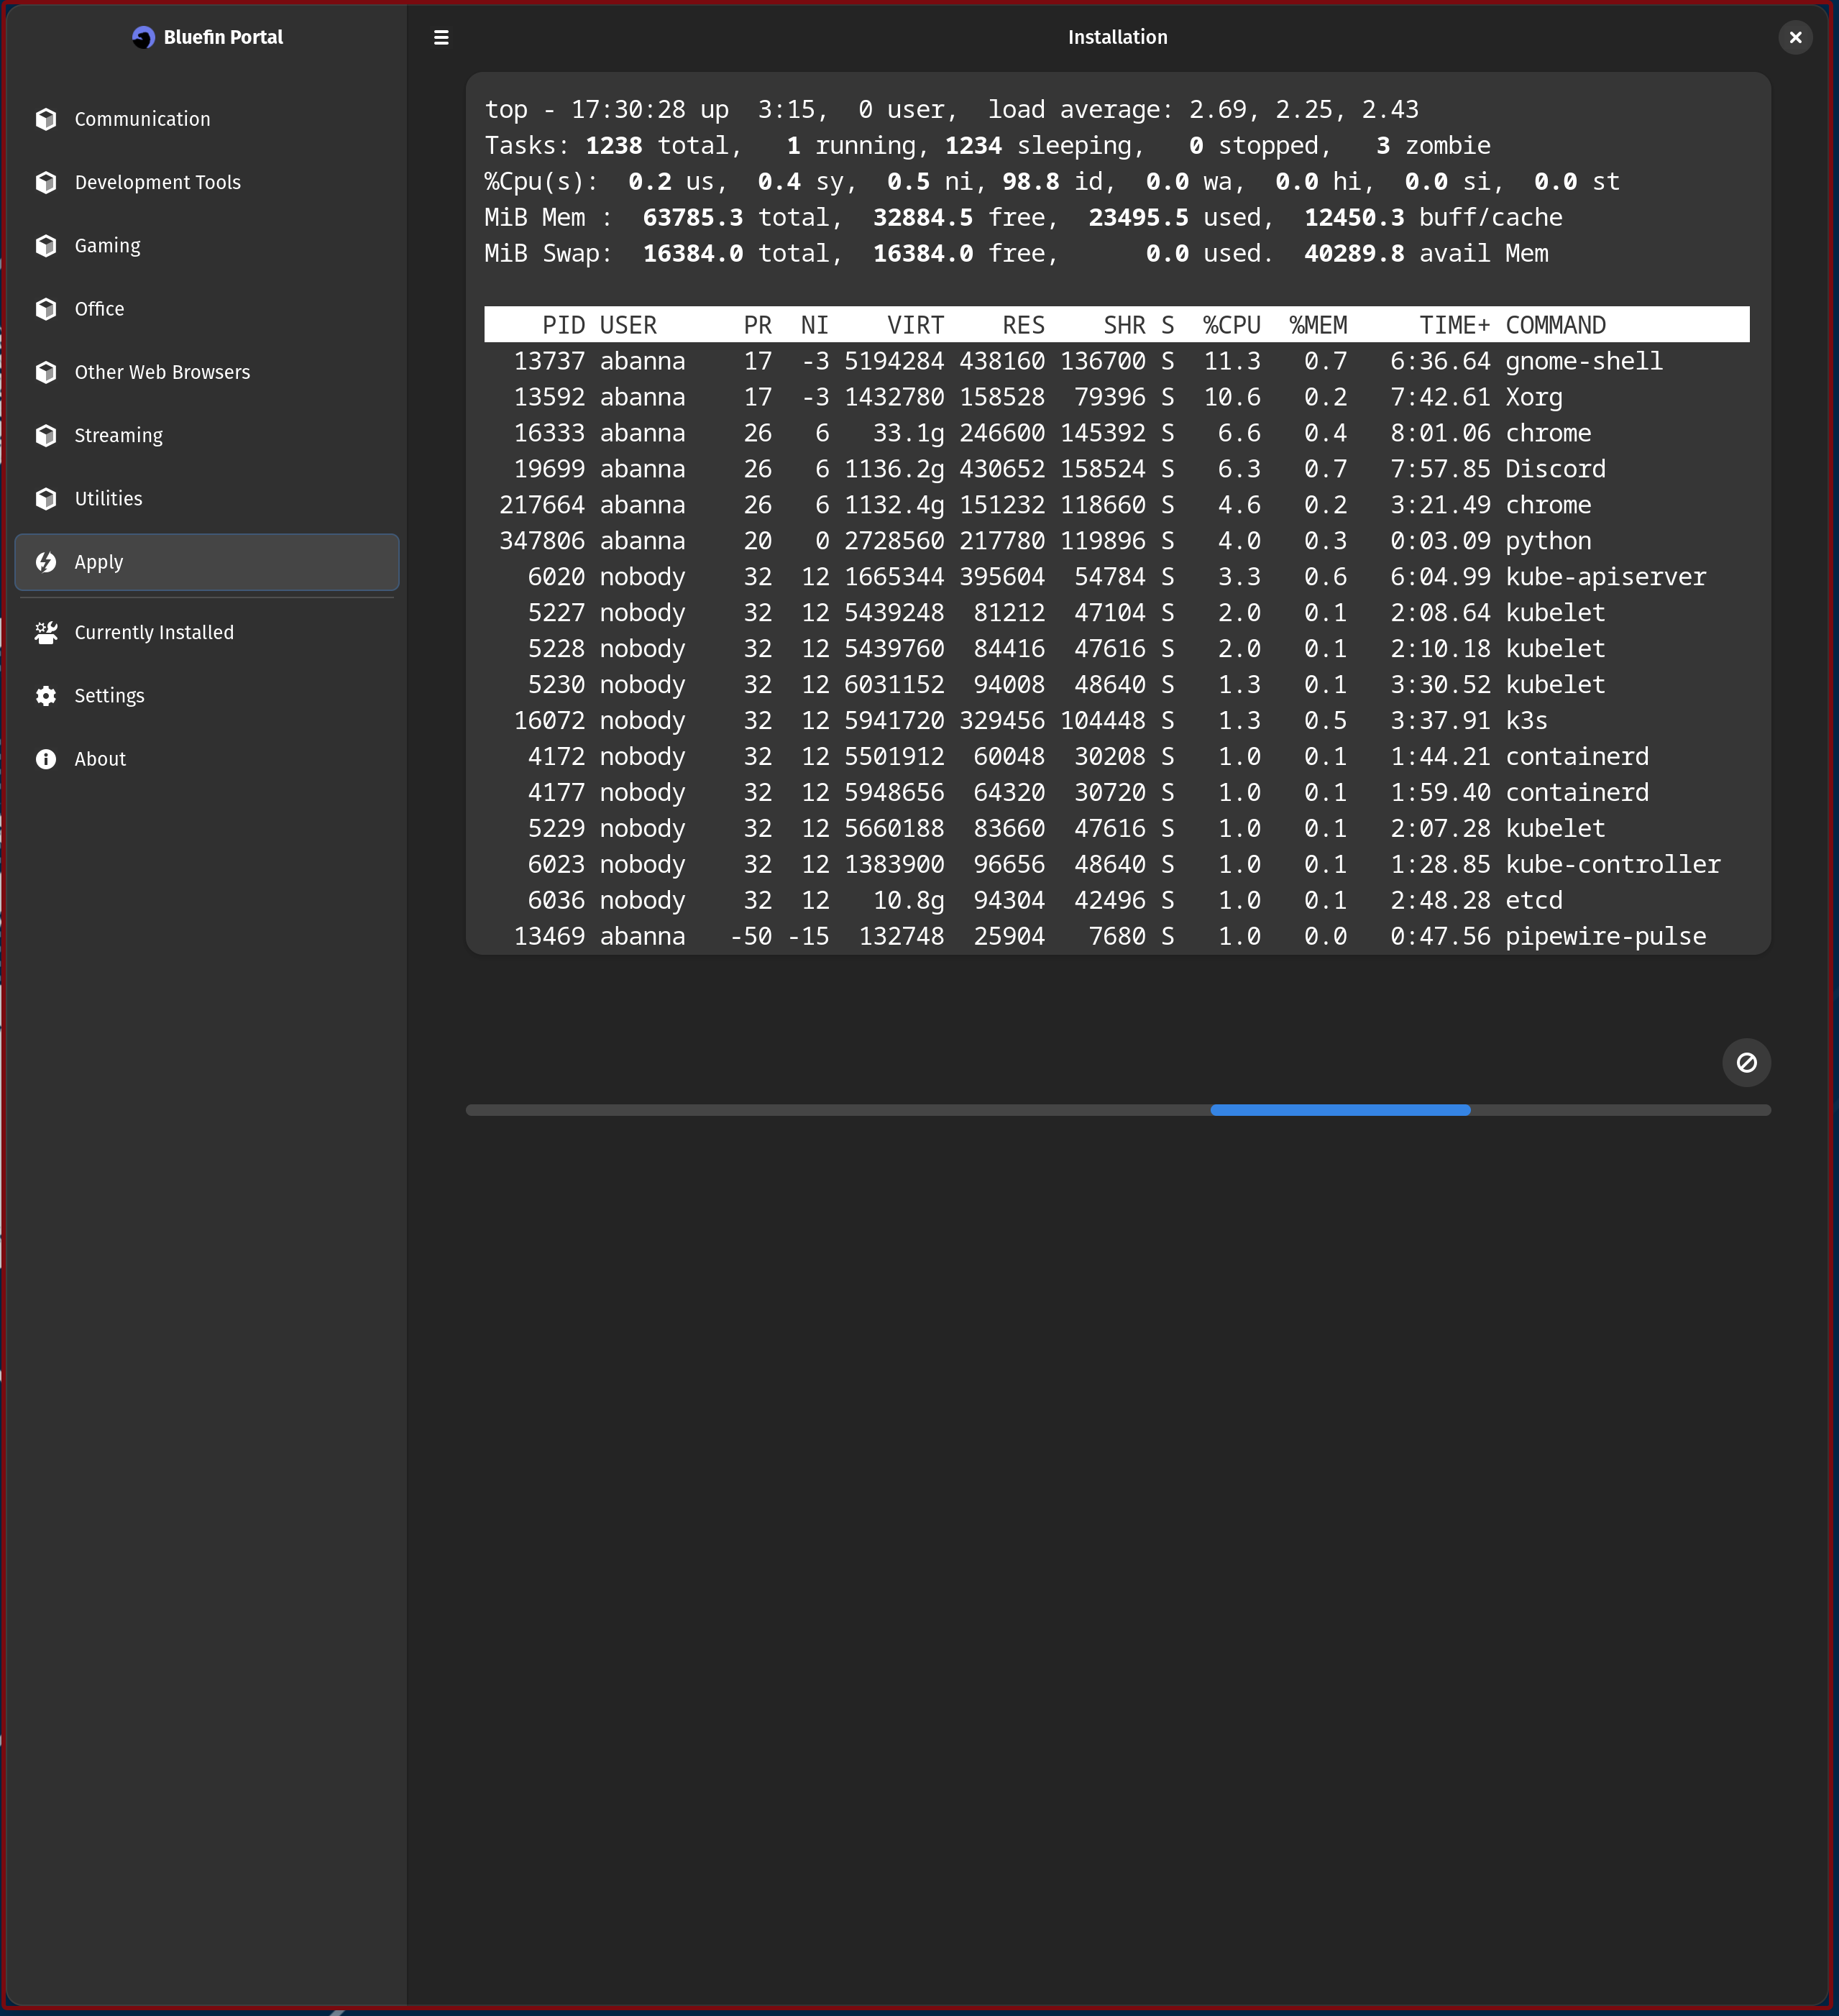This screenshot has width=1839, height=2016.
Task: Click the Settings gear icon
Action: 46,696
